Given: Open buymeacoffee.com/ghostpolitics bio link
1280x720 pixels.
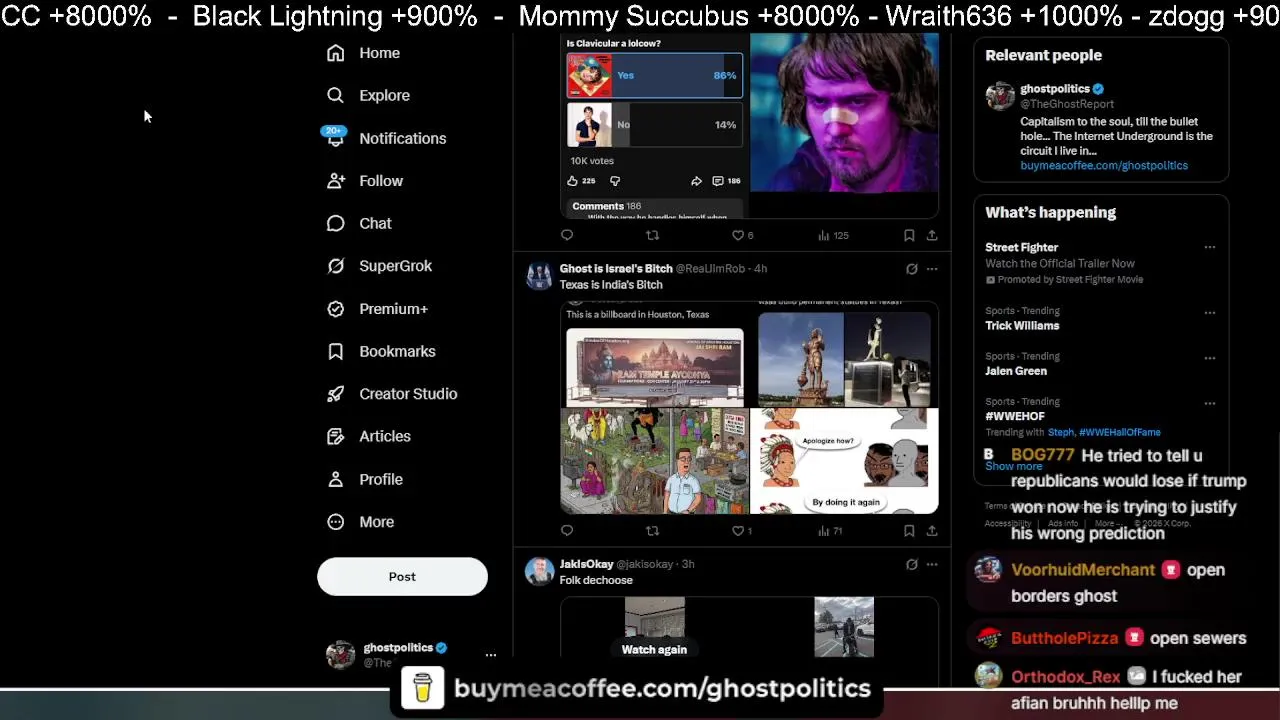Looking at the screenshot, I should [1104, 166].
